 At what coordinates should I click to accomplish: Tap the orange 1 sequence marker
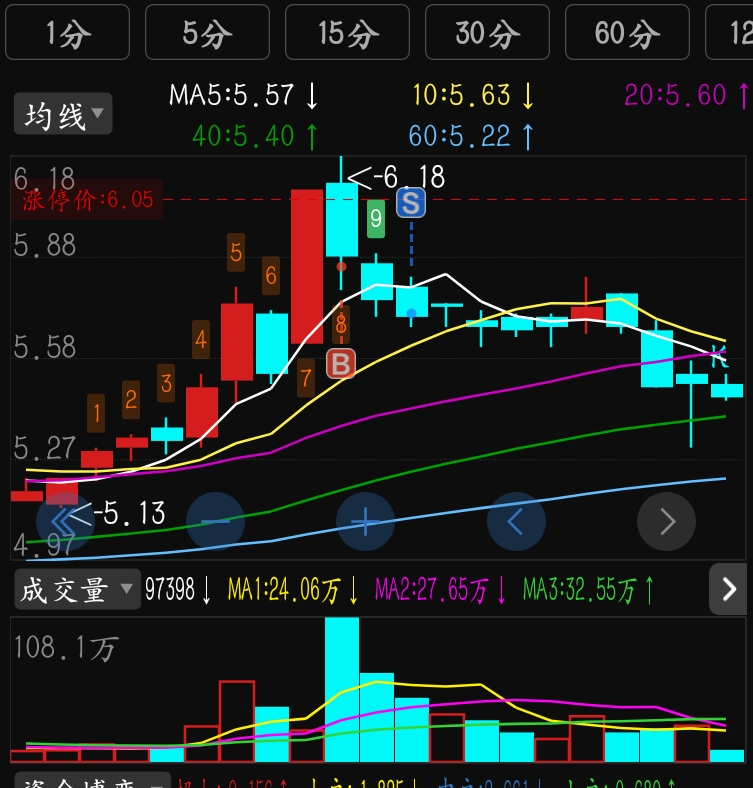[96, 413]
